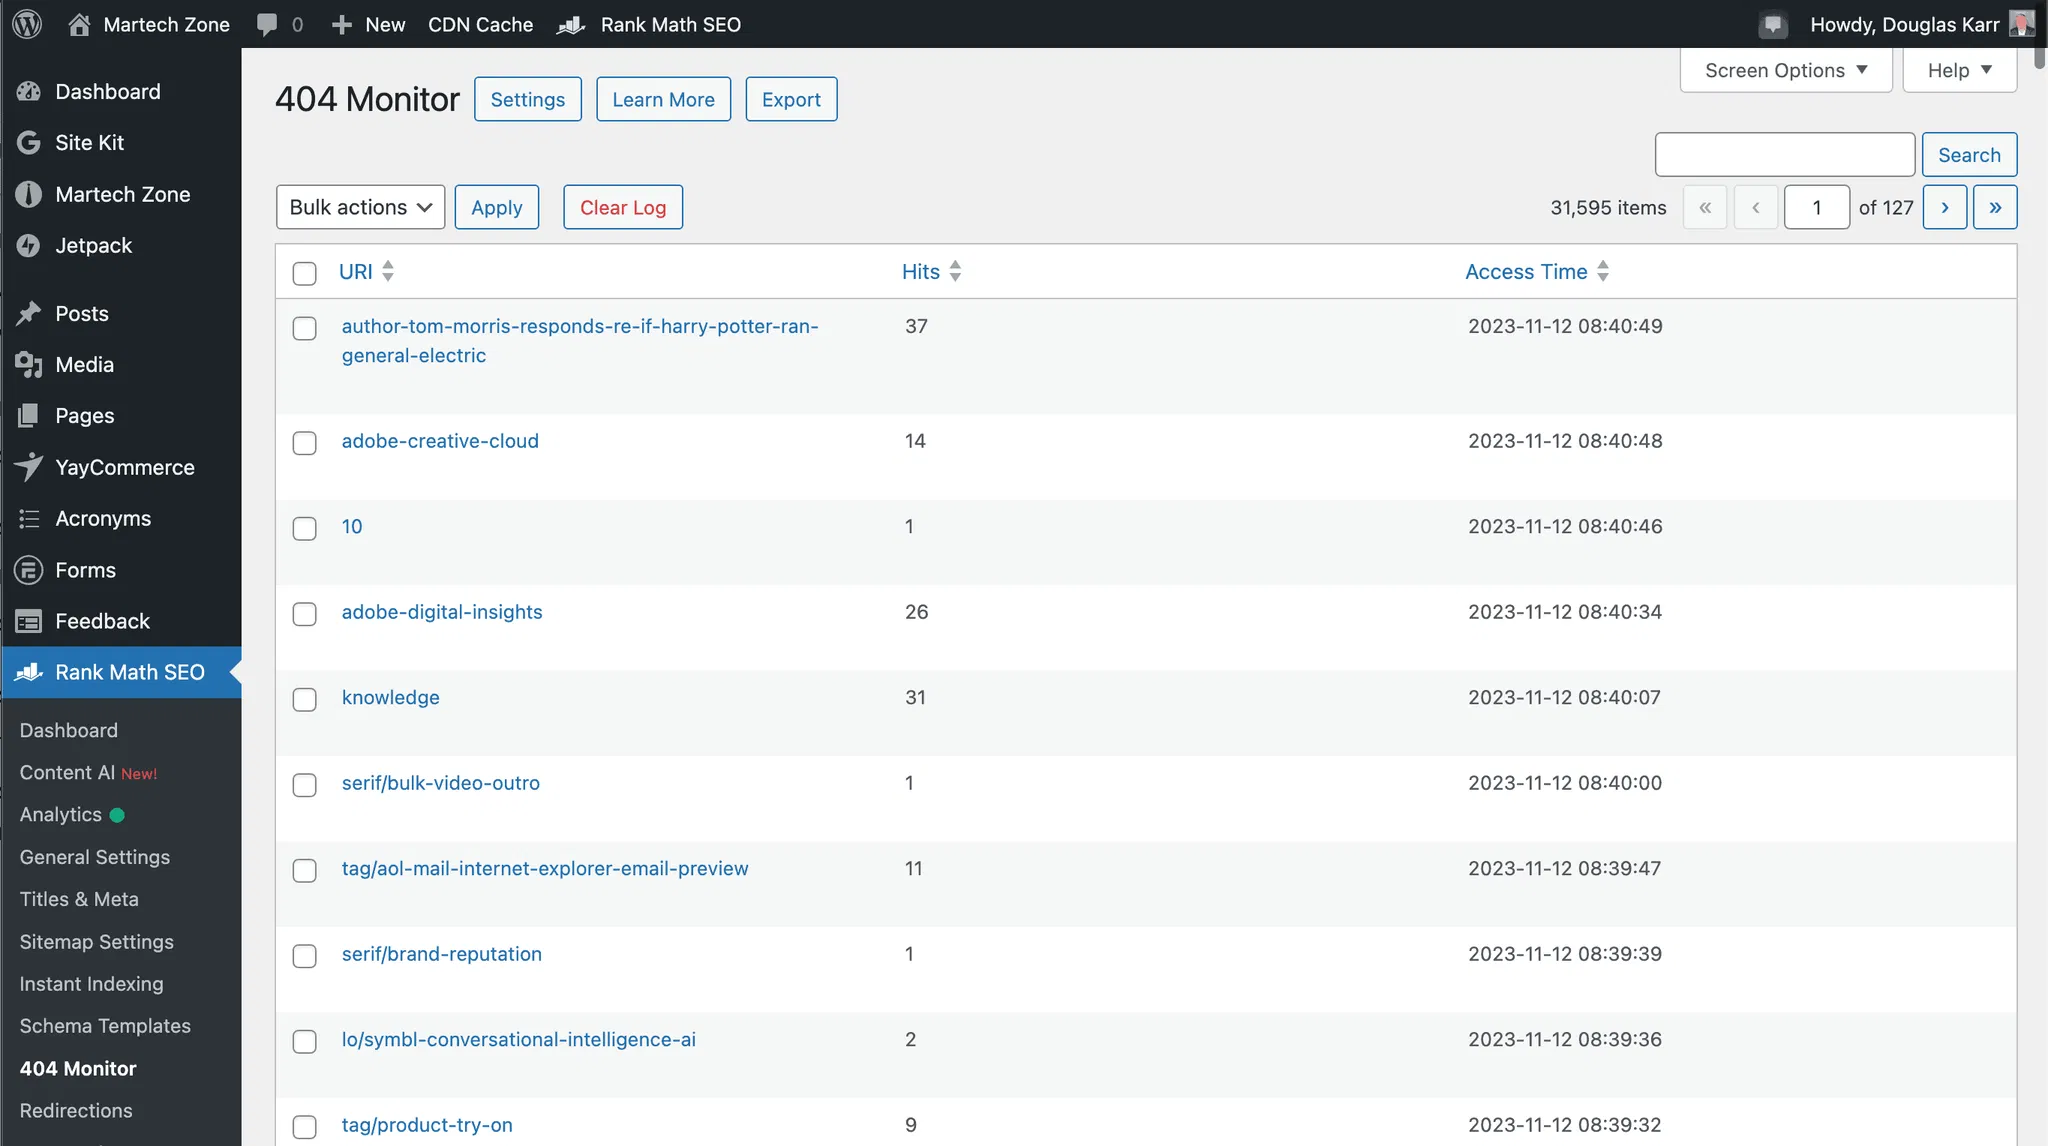Click the Jetpack sidebar icon
The image size is (2048, 1146).
pyautogui.click(x=29, y=246)
